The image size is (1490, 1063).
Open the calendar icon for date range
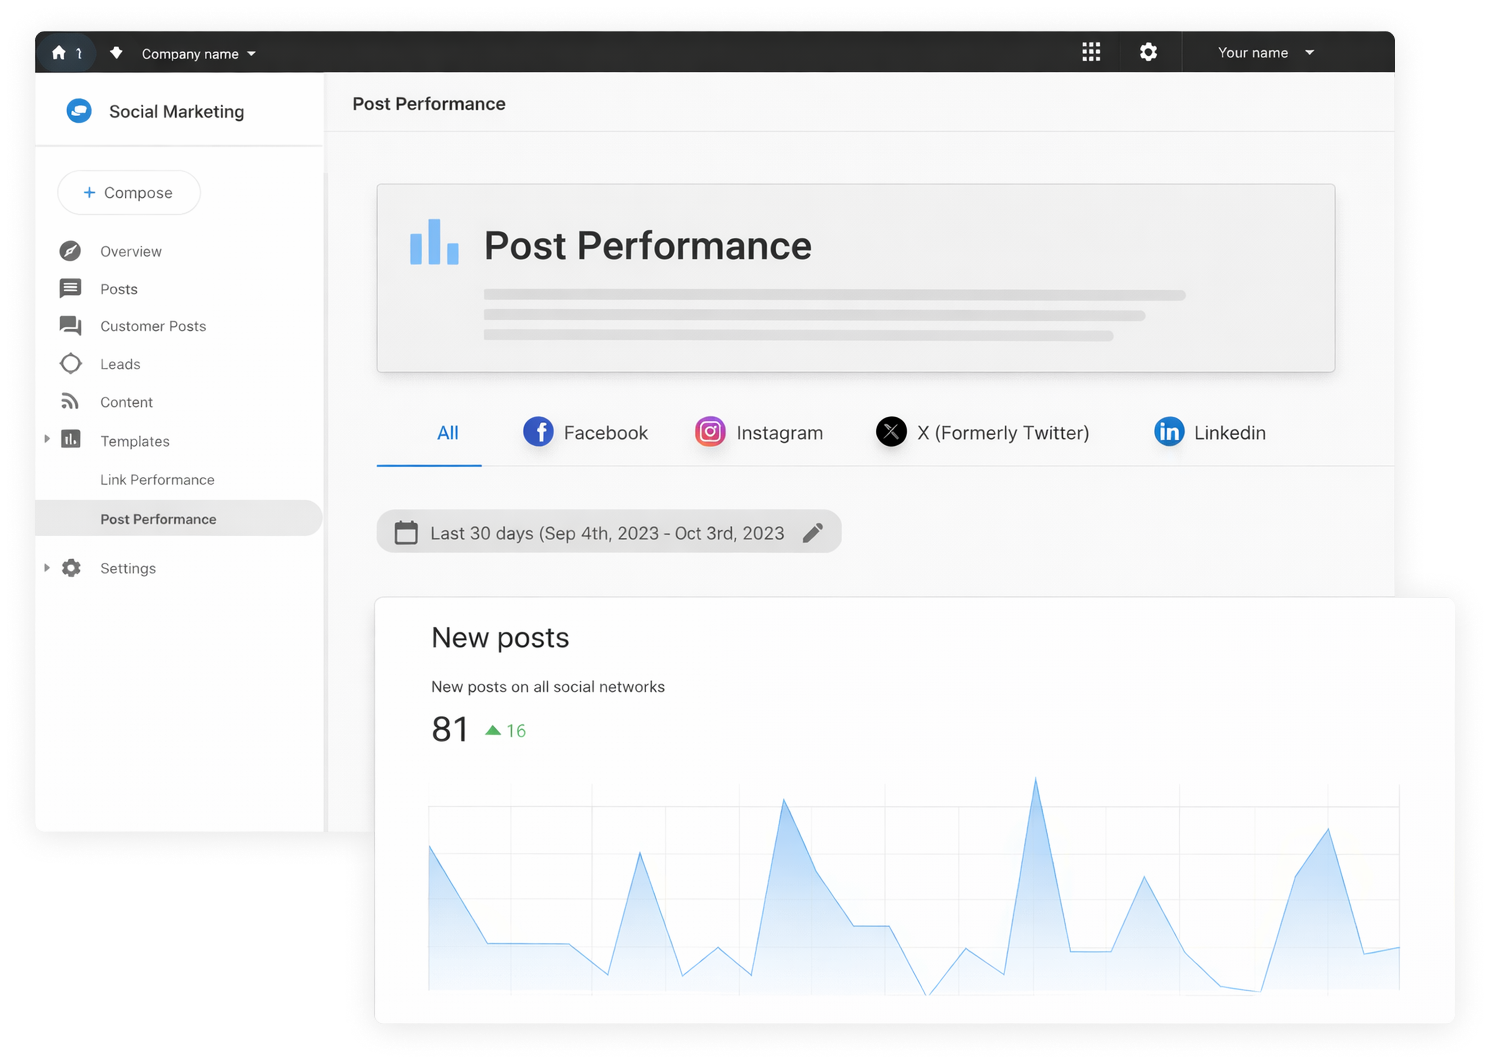click(406, 532)
